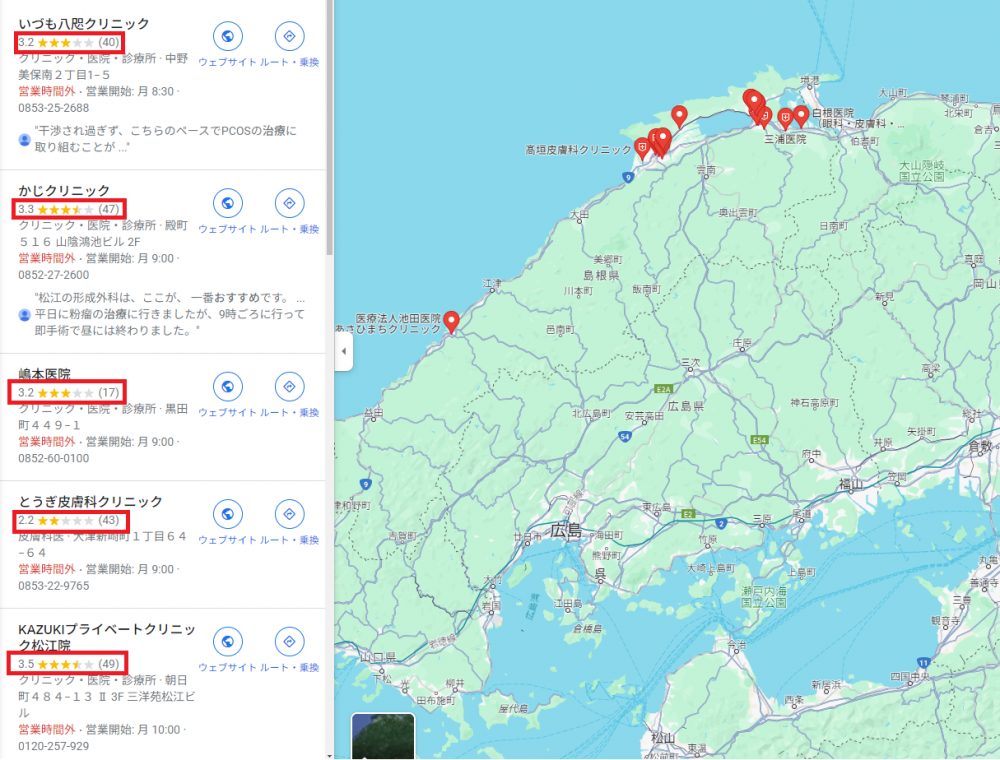Open route directions icon for いづも八咫クリニック

pyautogui.click(x=290, y=36)
